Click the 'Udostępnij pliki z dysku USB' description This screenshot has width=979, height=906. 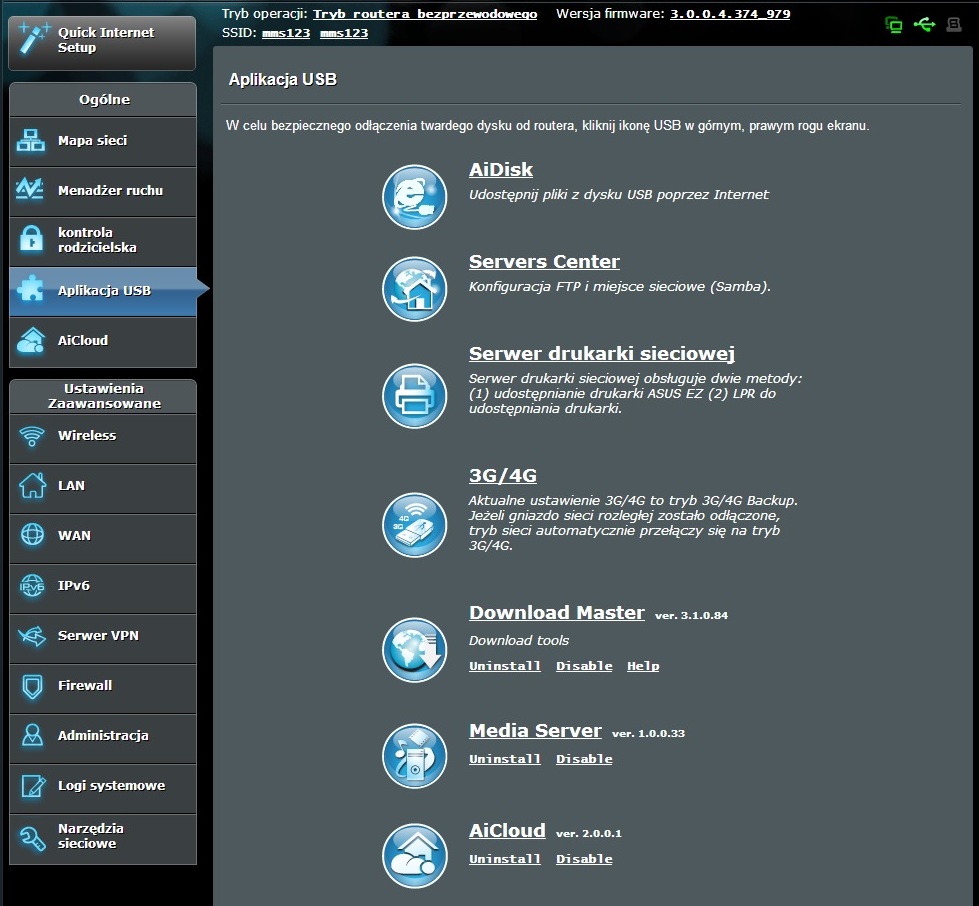[x=619, y=195]
